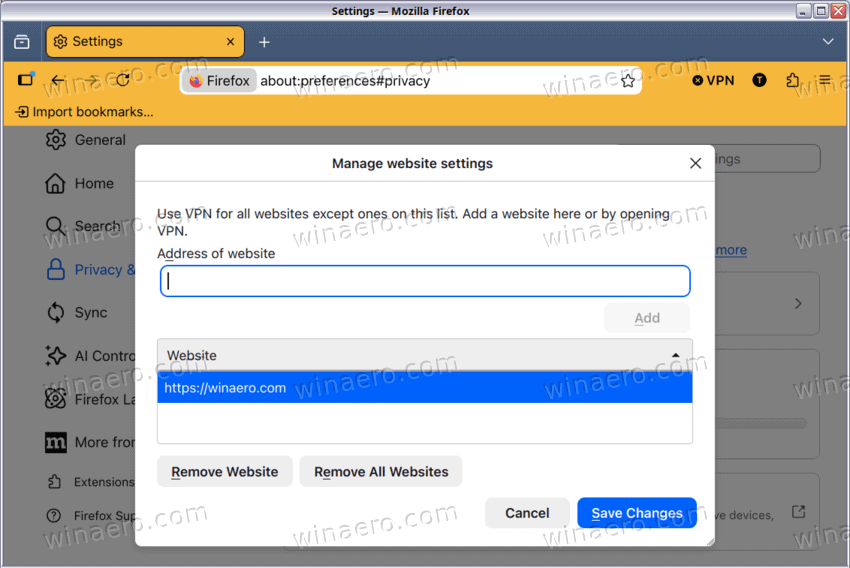The height and width of the screenshot is (568, 850).
Task: Open the list all tabs icon left of Settings tab
Action: click(22, 42)
